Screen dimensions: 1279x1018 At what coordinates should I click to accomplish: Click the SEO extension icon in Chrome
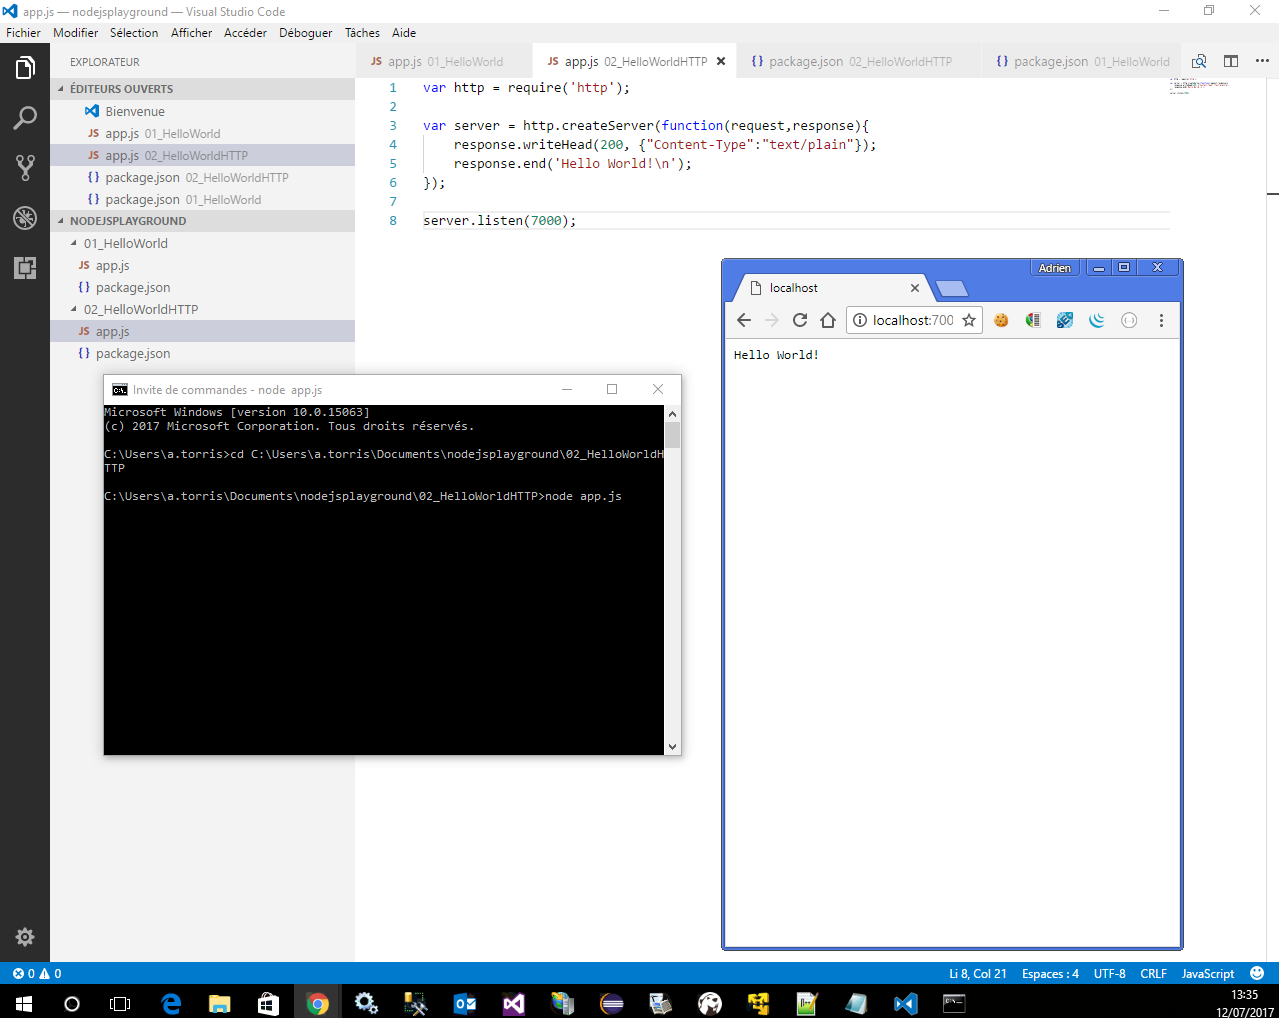pos(1064,320)
